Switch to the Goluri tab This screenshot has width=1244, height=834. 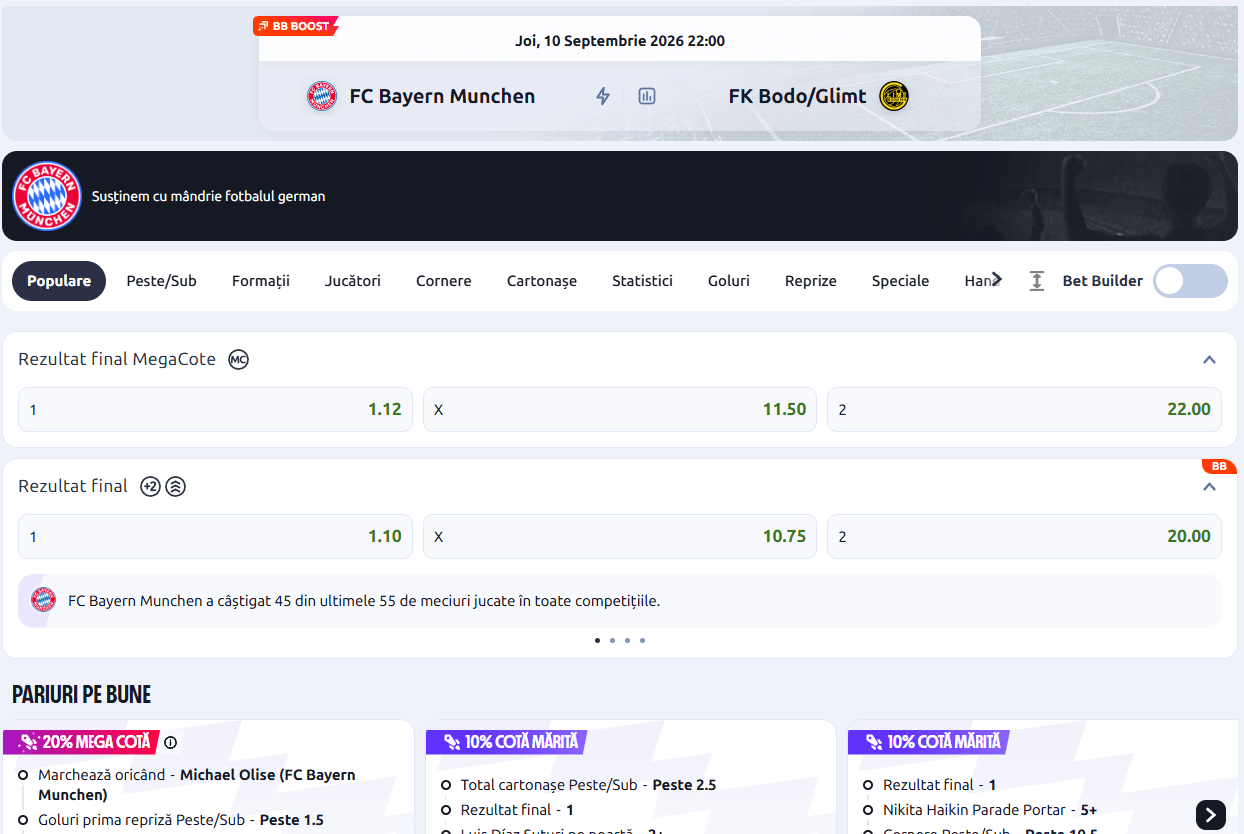[x=729, y=281]
